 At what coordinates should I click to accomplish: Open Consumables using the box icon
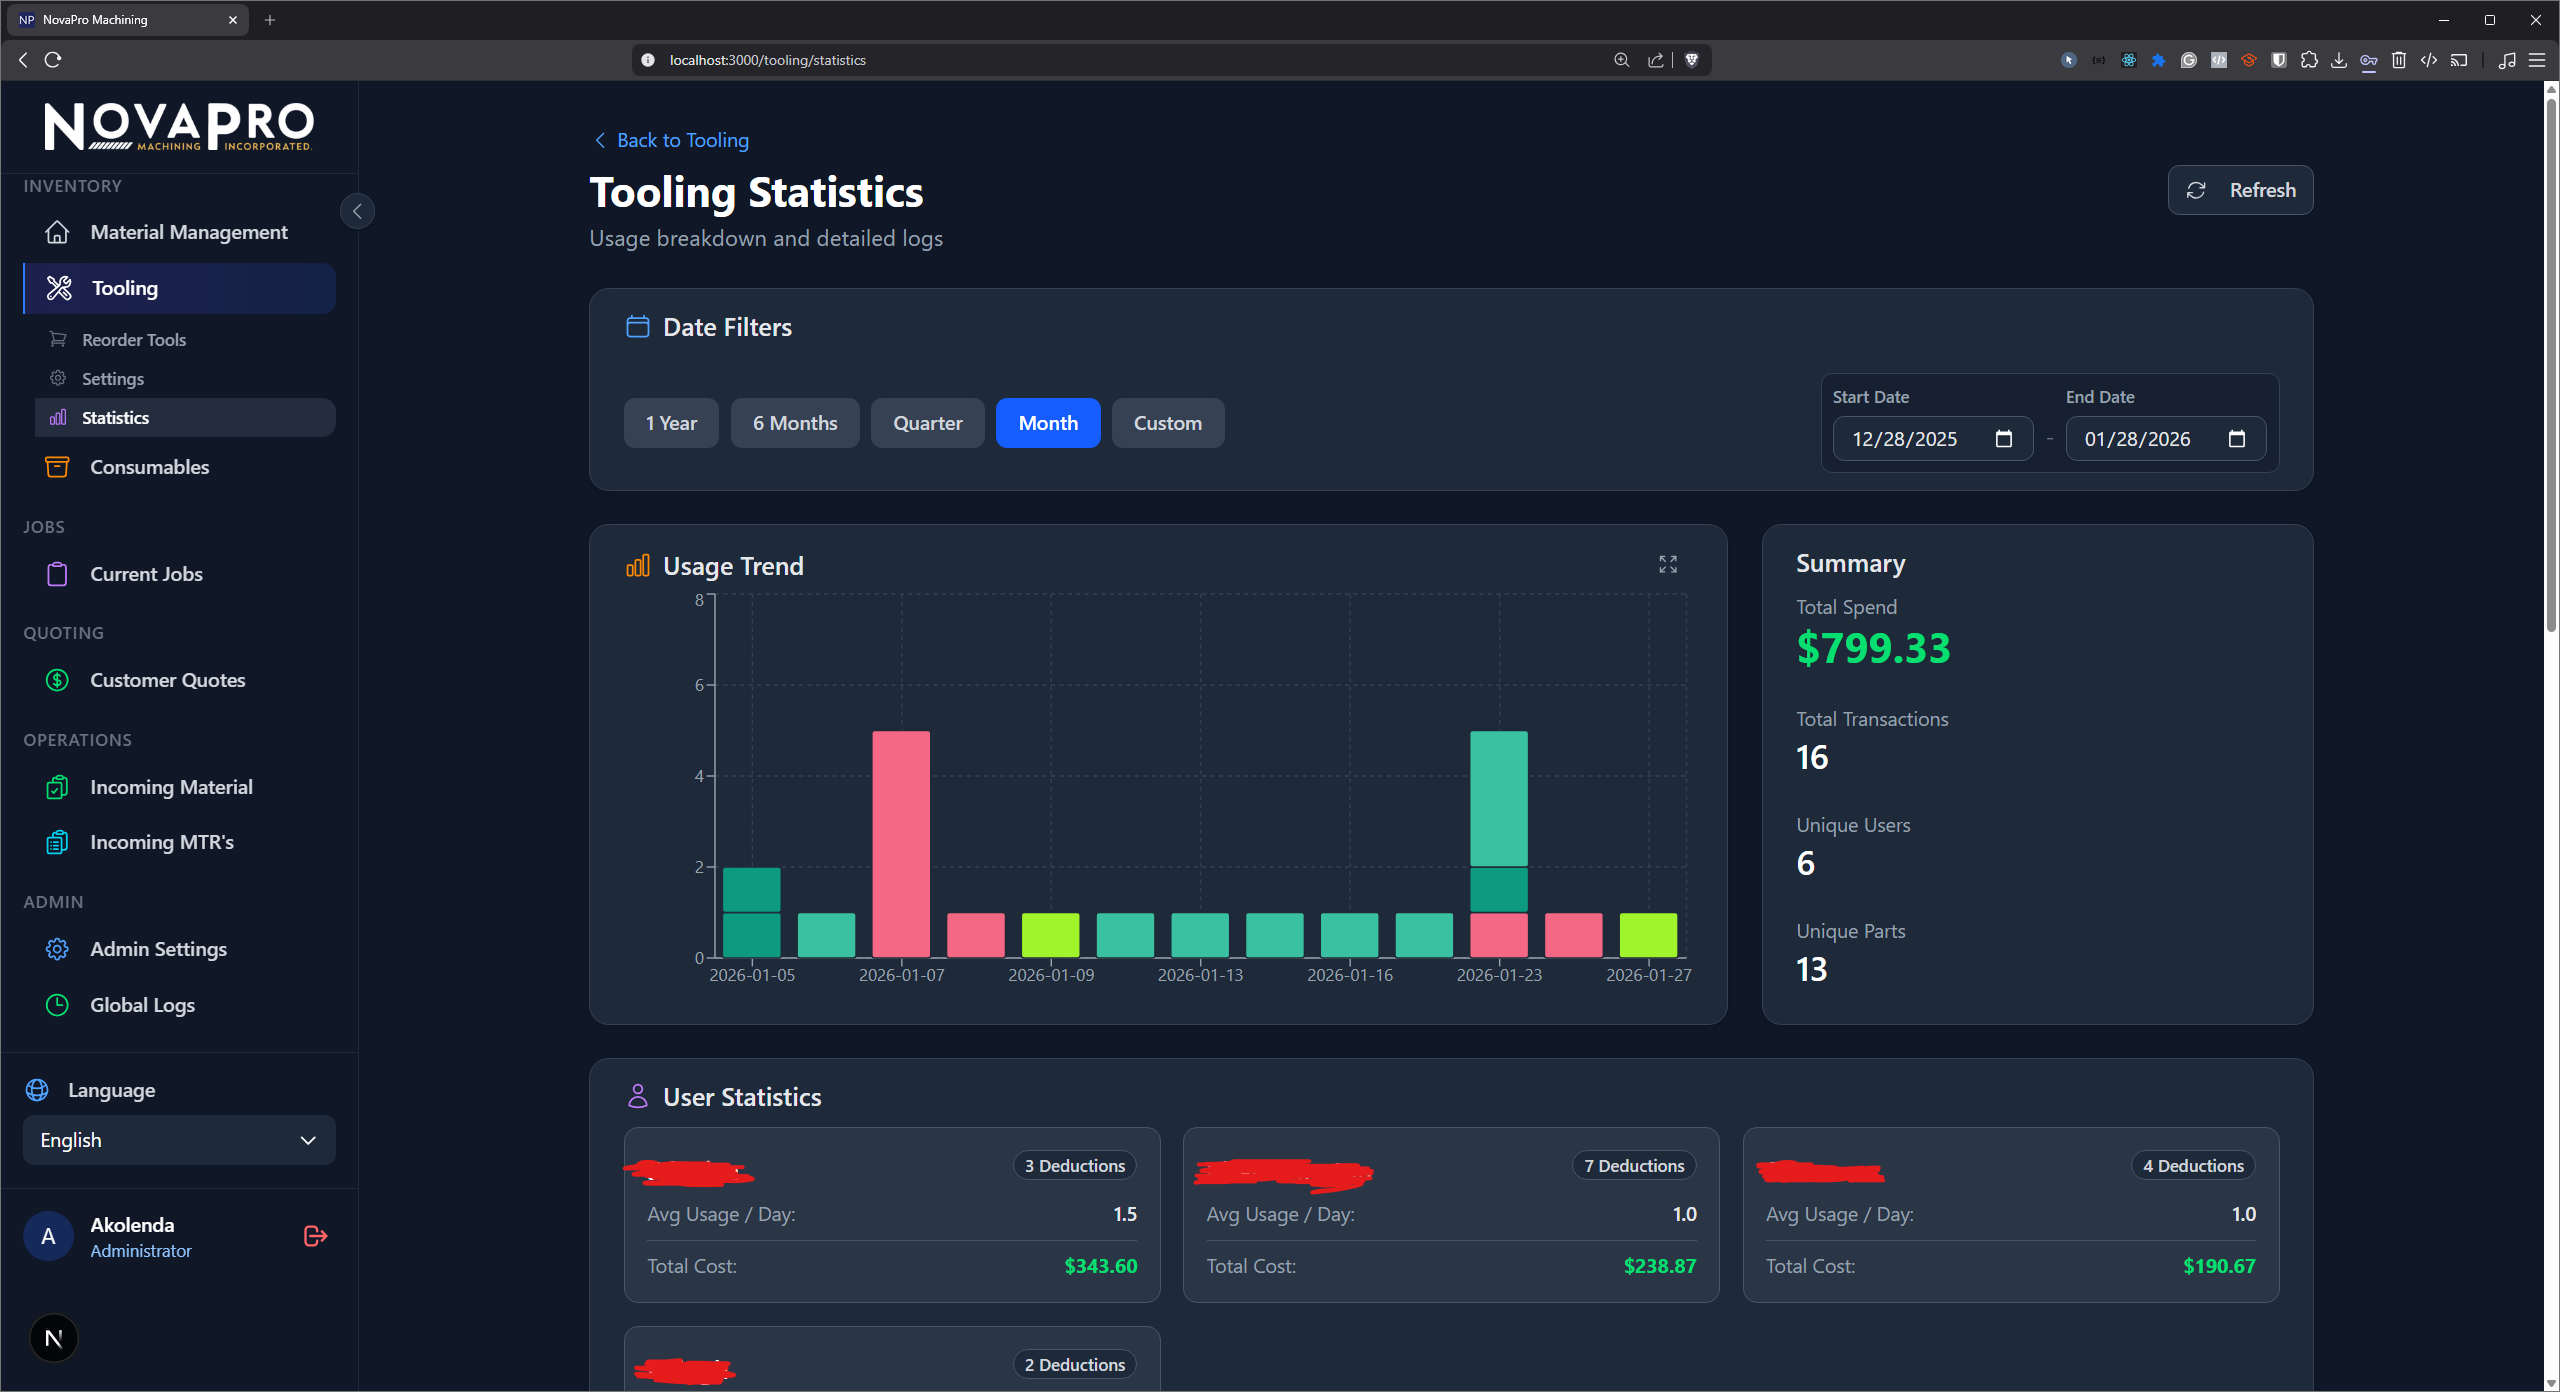57,467
